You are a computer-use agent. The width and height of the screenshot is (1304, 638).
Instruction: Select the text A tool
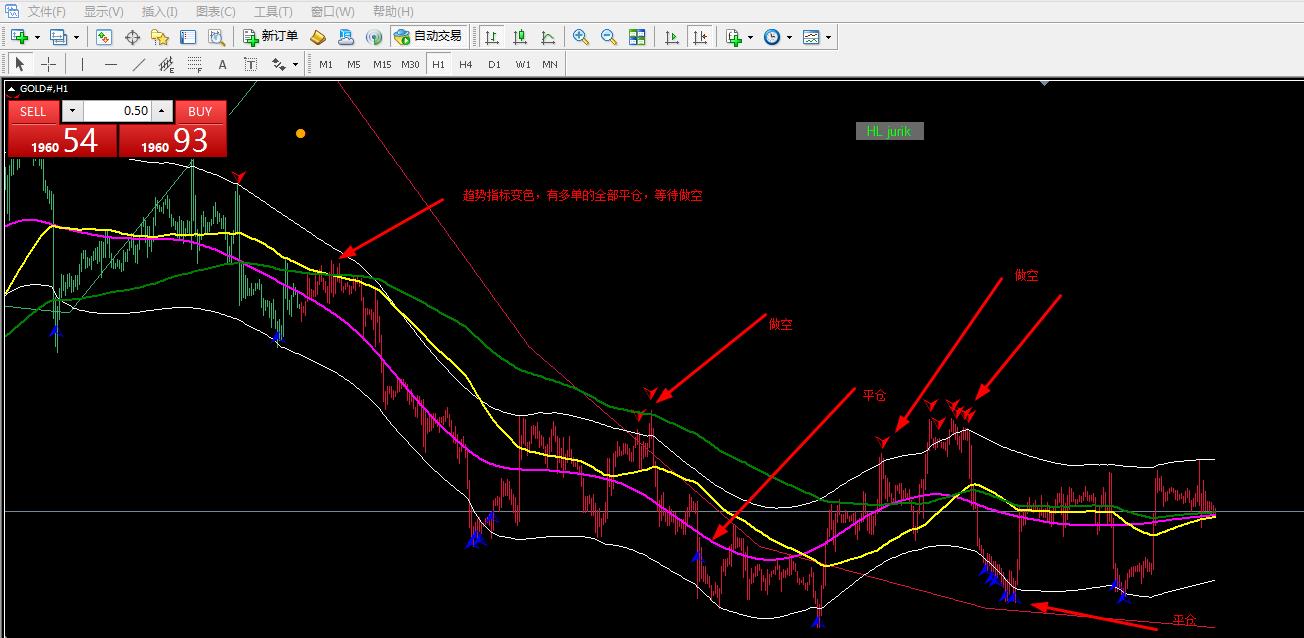[x=222, y=64]
